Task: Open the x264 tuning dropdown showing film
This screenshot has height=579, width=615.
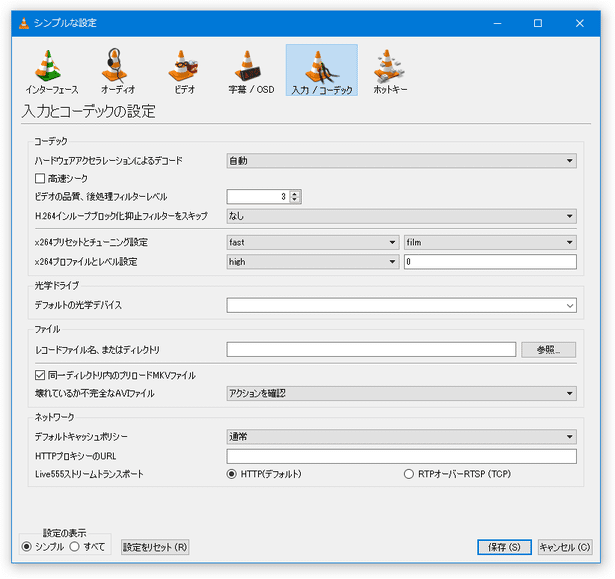Action: coord(490,242)
